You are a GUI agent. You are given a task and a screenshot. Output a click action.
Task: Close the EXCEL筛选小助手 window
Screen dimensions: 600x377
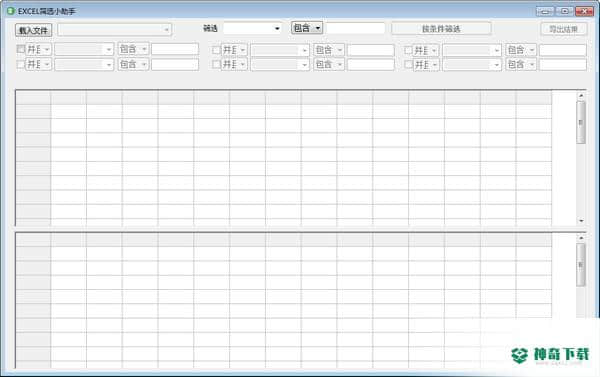click(x=584, y=11)
